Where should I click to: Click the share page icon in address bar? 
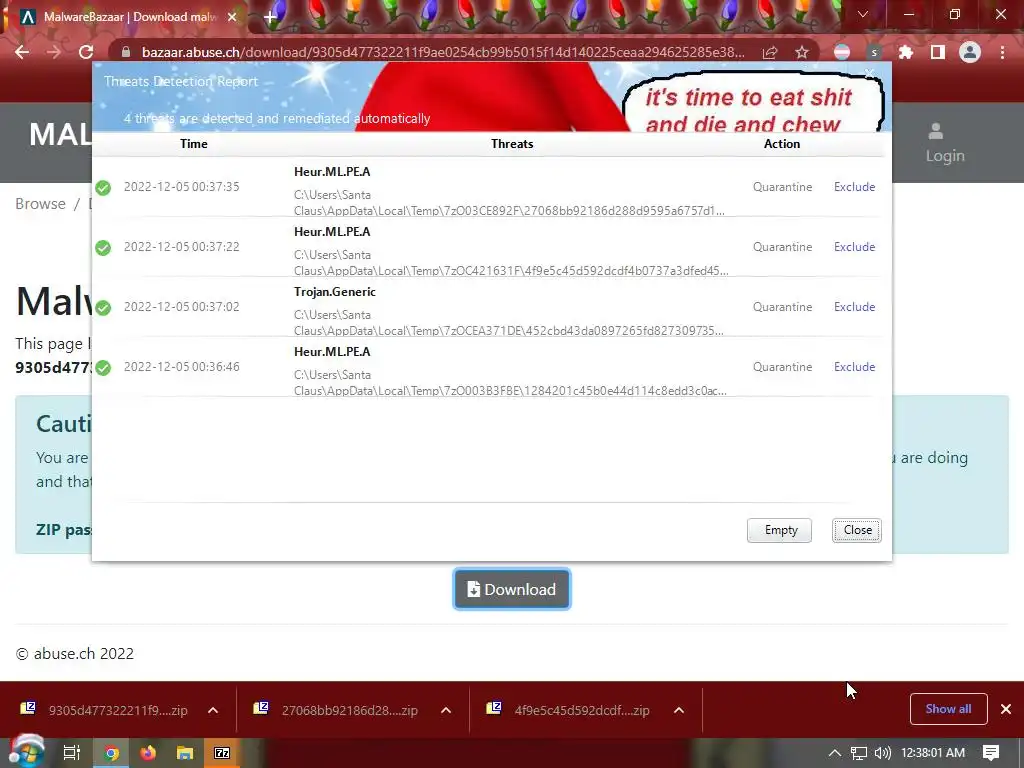[x=770, y=52]
